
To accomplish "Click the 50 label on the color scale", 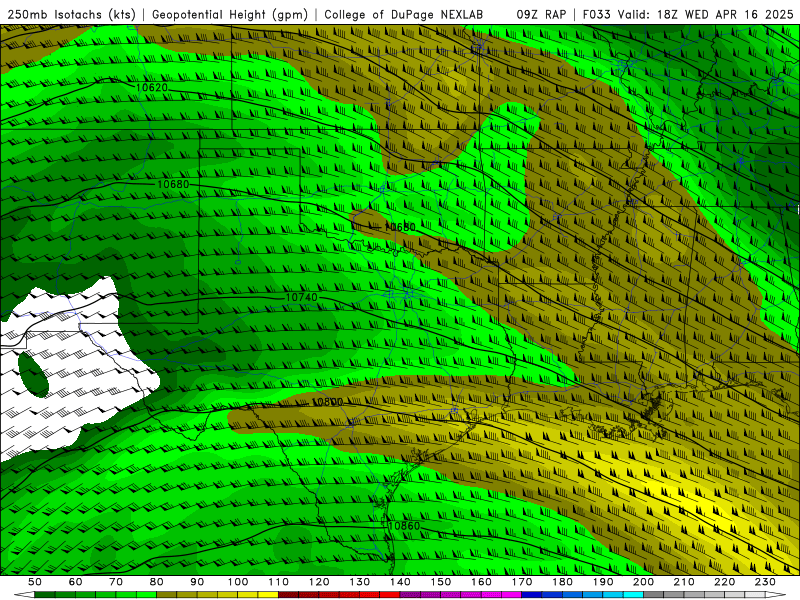I will tap(35, 582).
